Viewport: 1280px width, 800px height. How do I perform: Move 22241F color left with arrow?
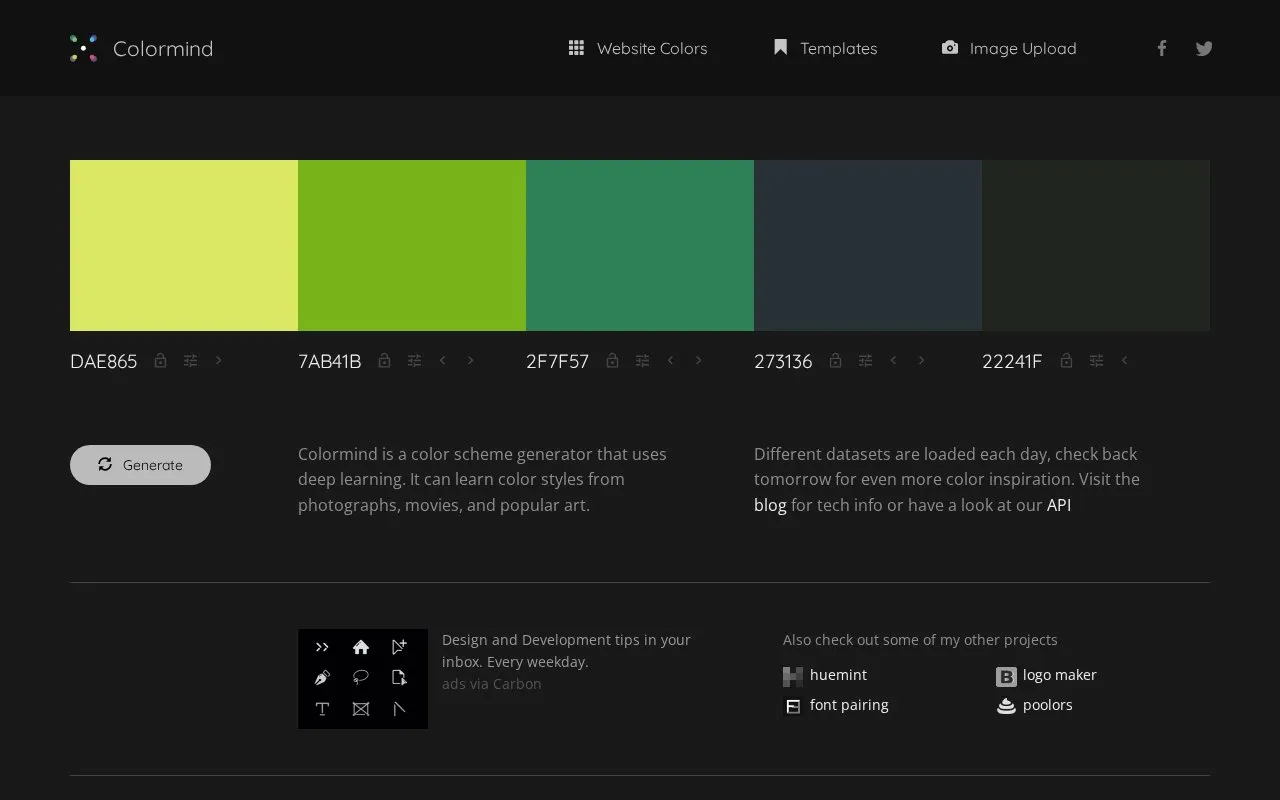[1124, 360]
